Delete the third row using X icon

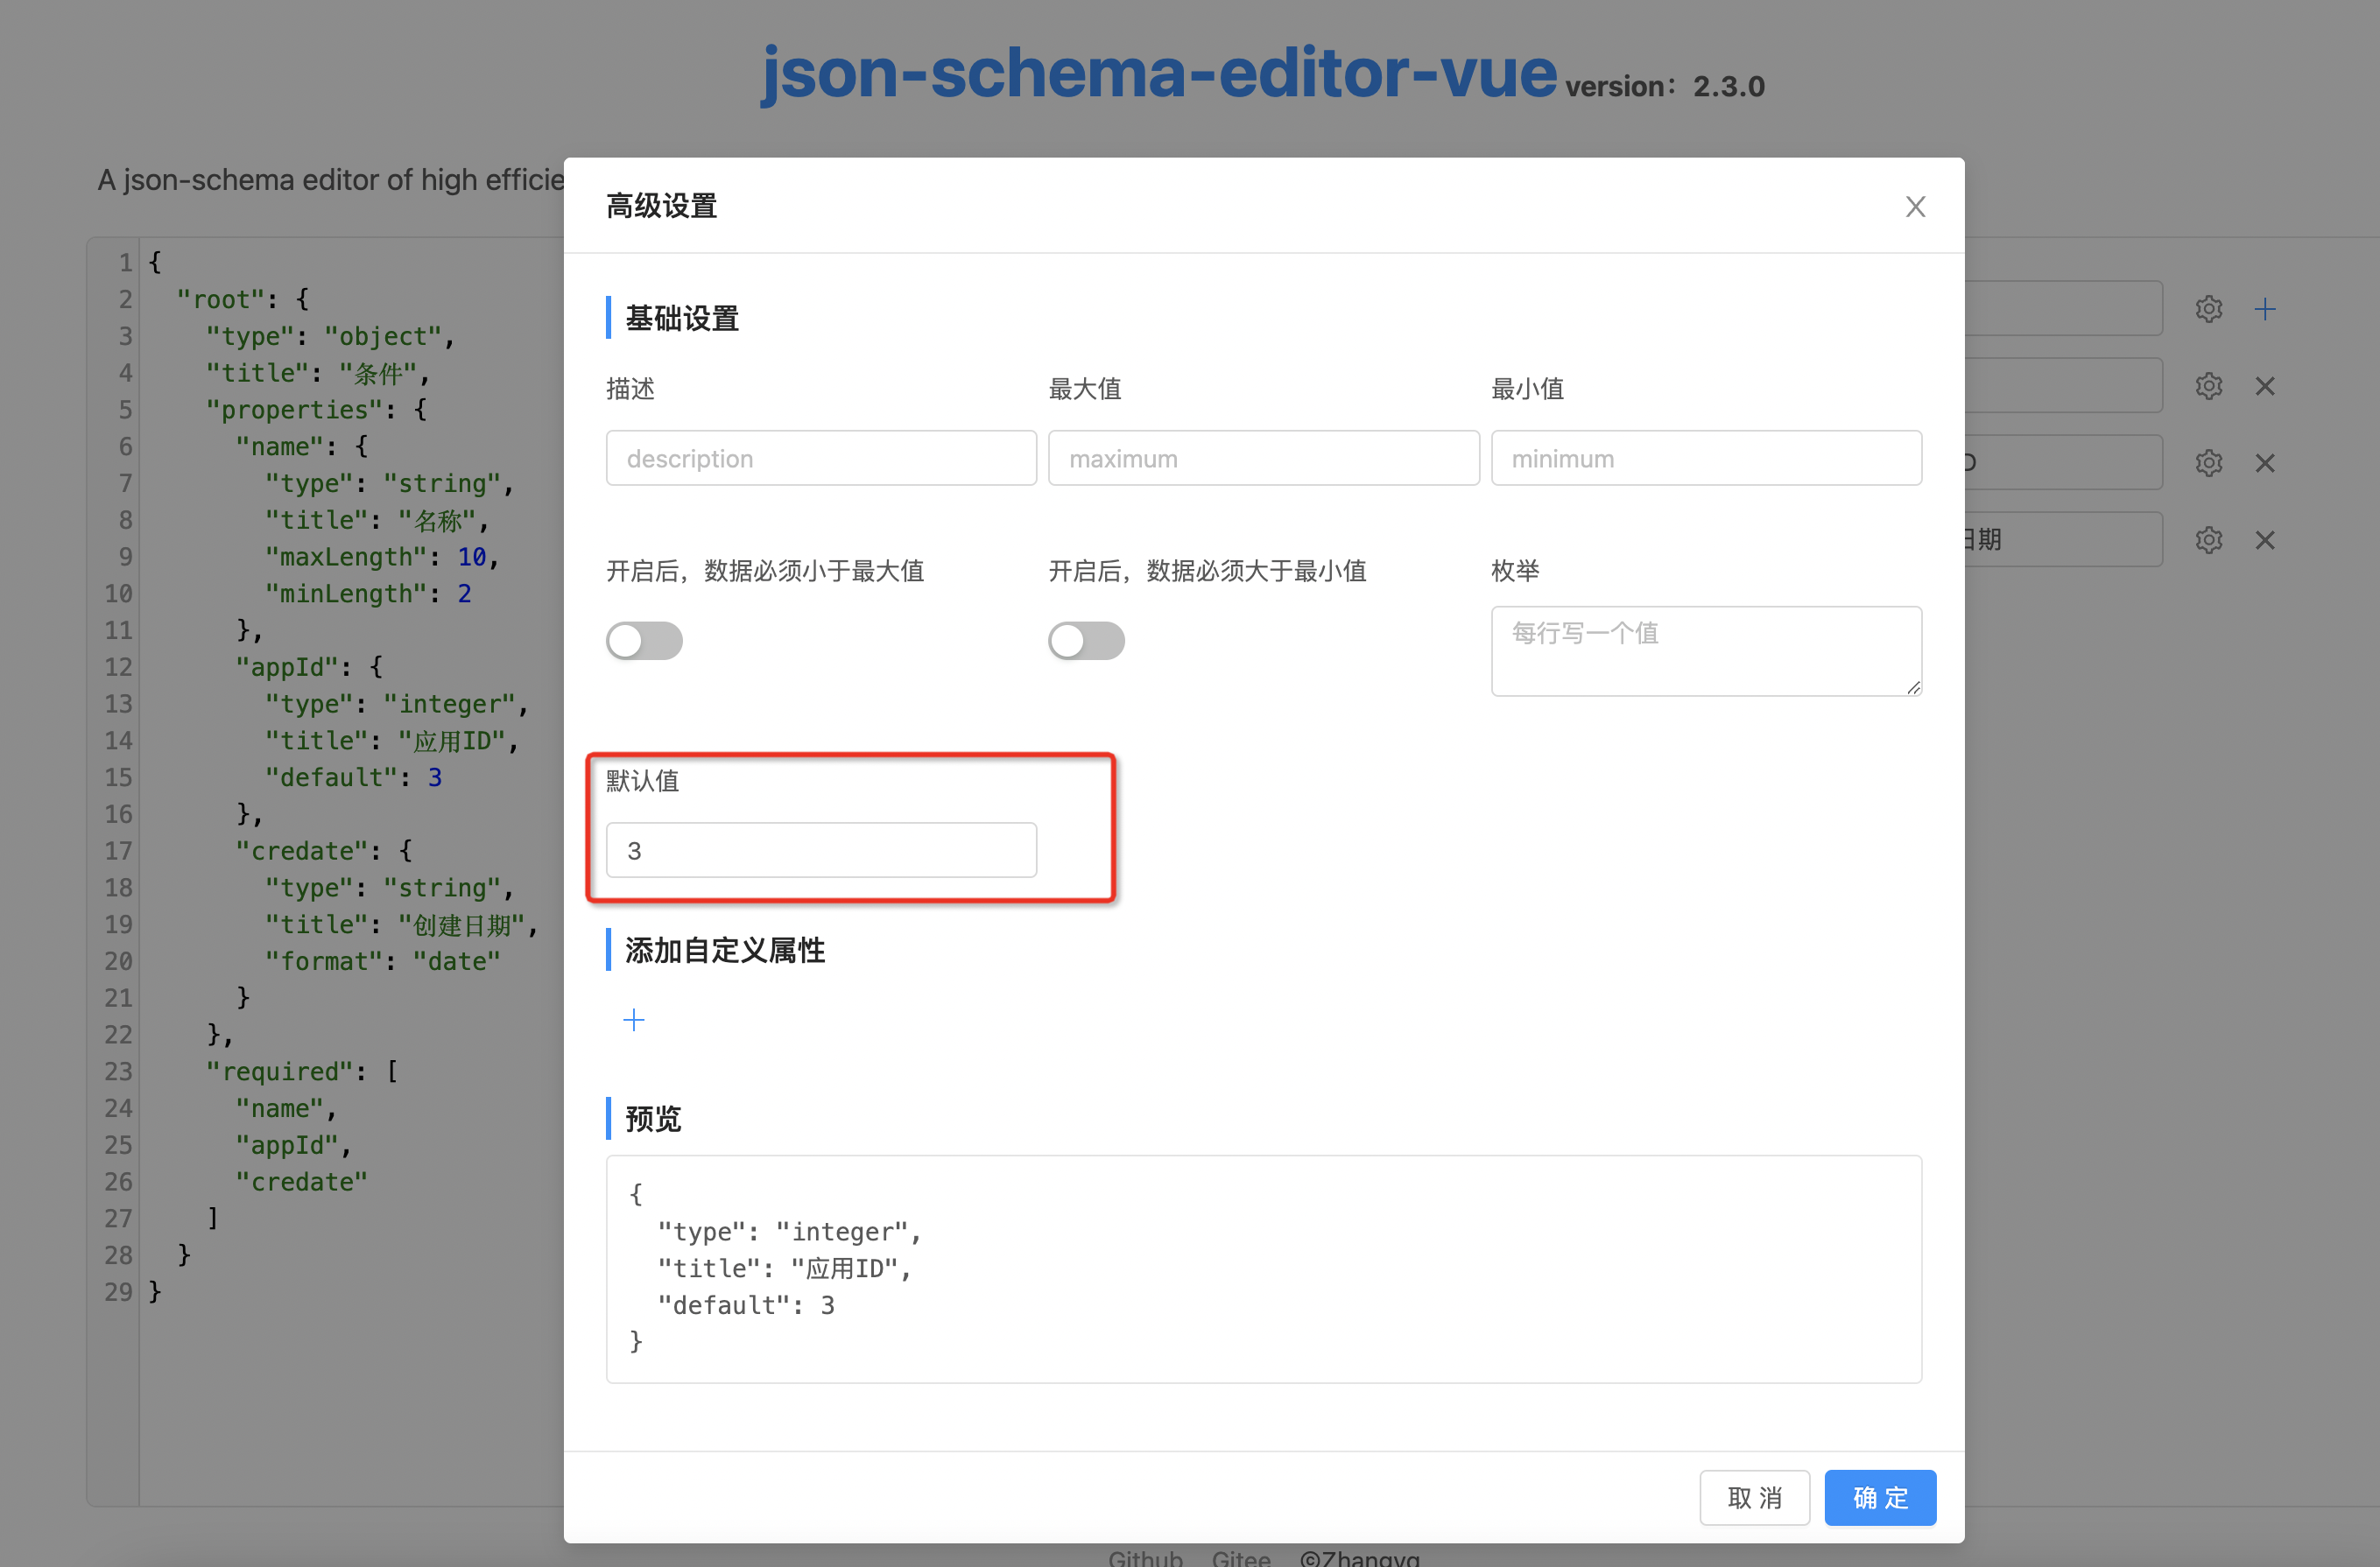tap(2264, 463)
